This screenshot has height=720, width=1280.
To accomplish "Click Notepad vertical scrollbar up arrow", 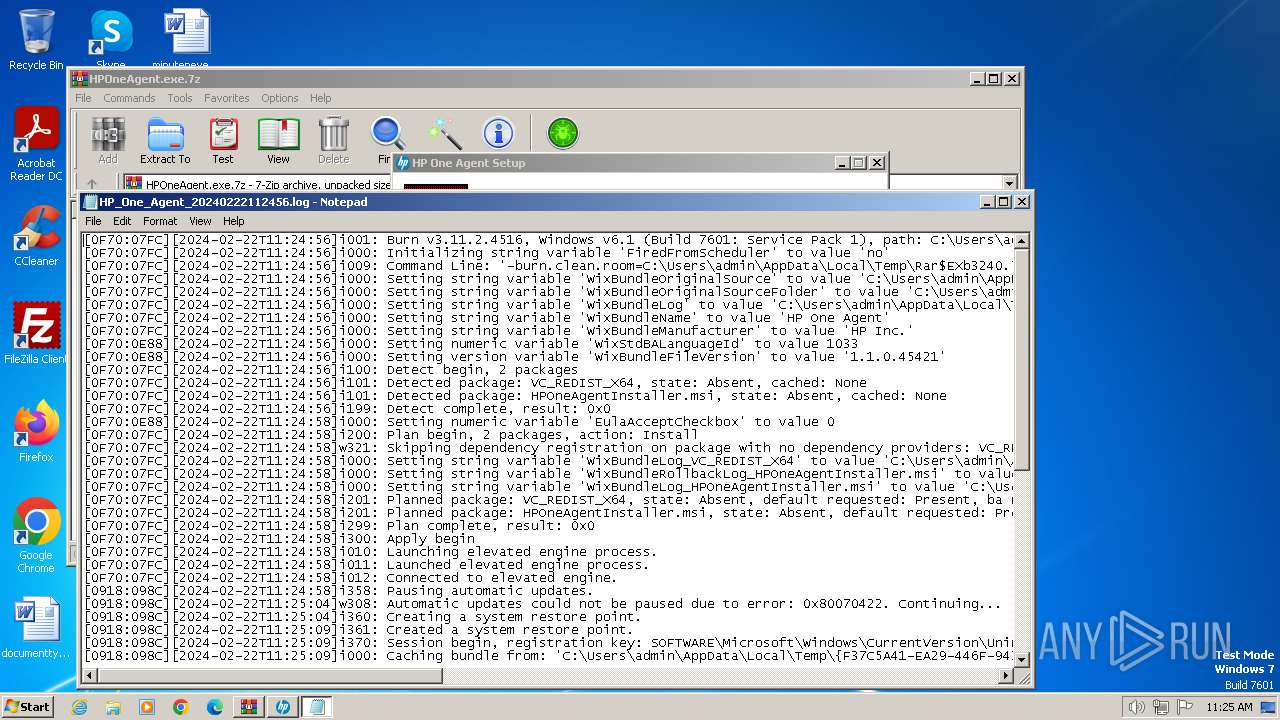I will [x=1022, y=241].
